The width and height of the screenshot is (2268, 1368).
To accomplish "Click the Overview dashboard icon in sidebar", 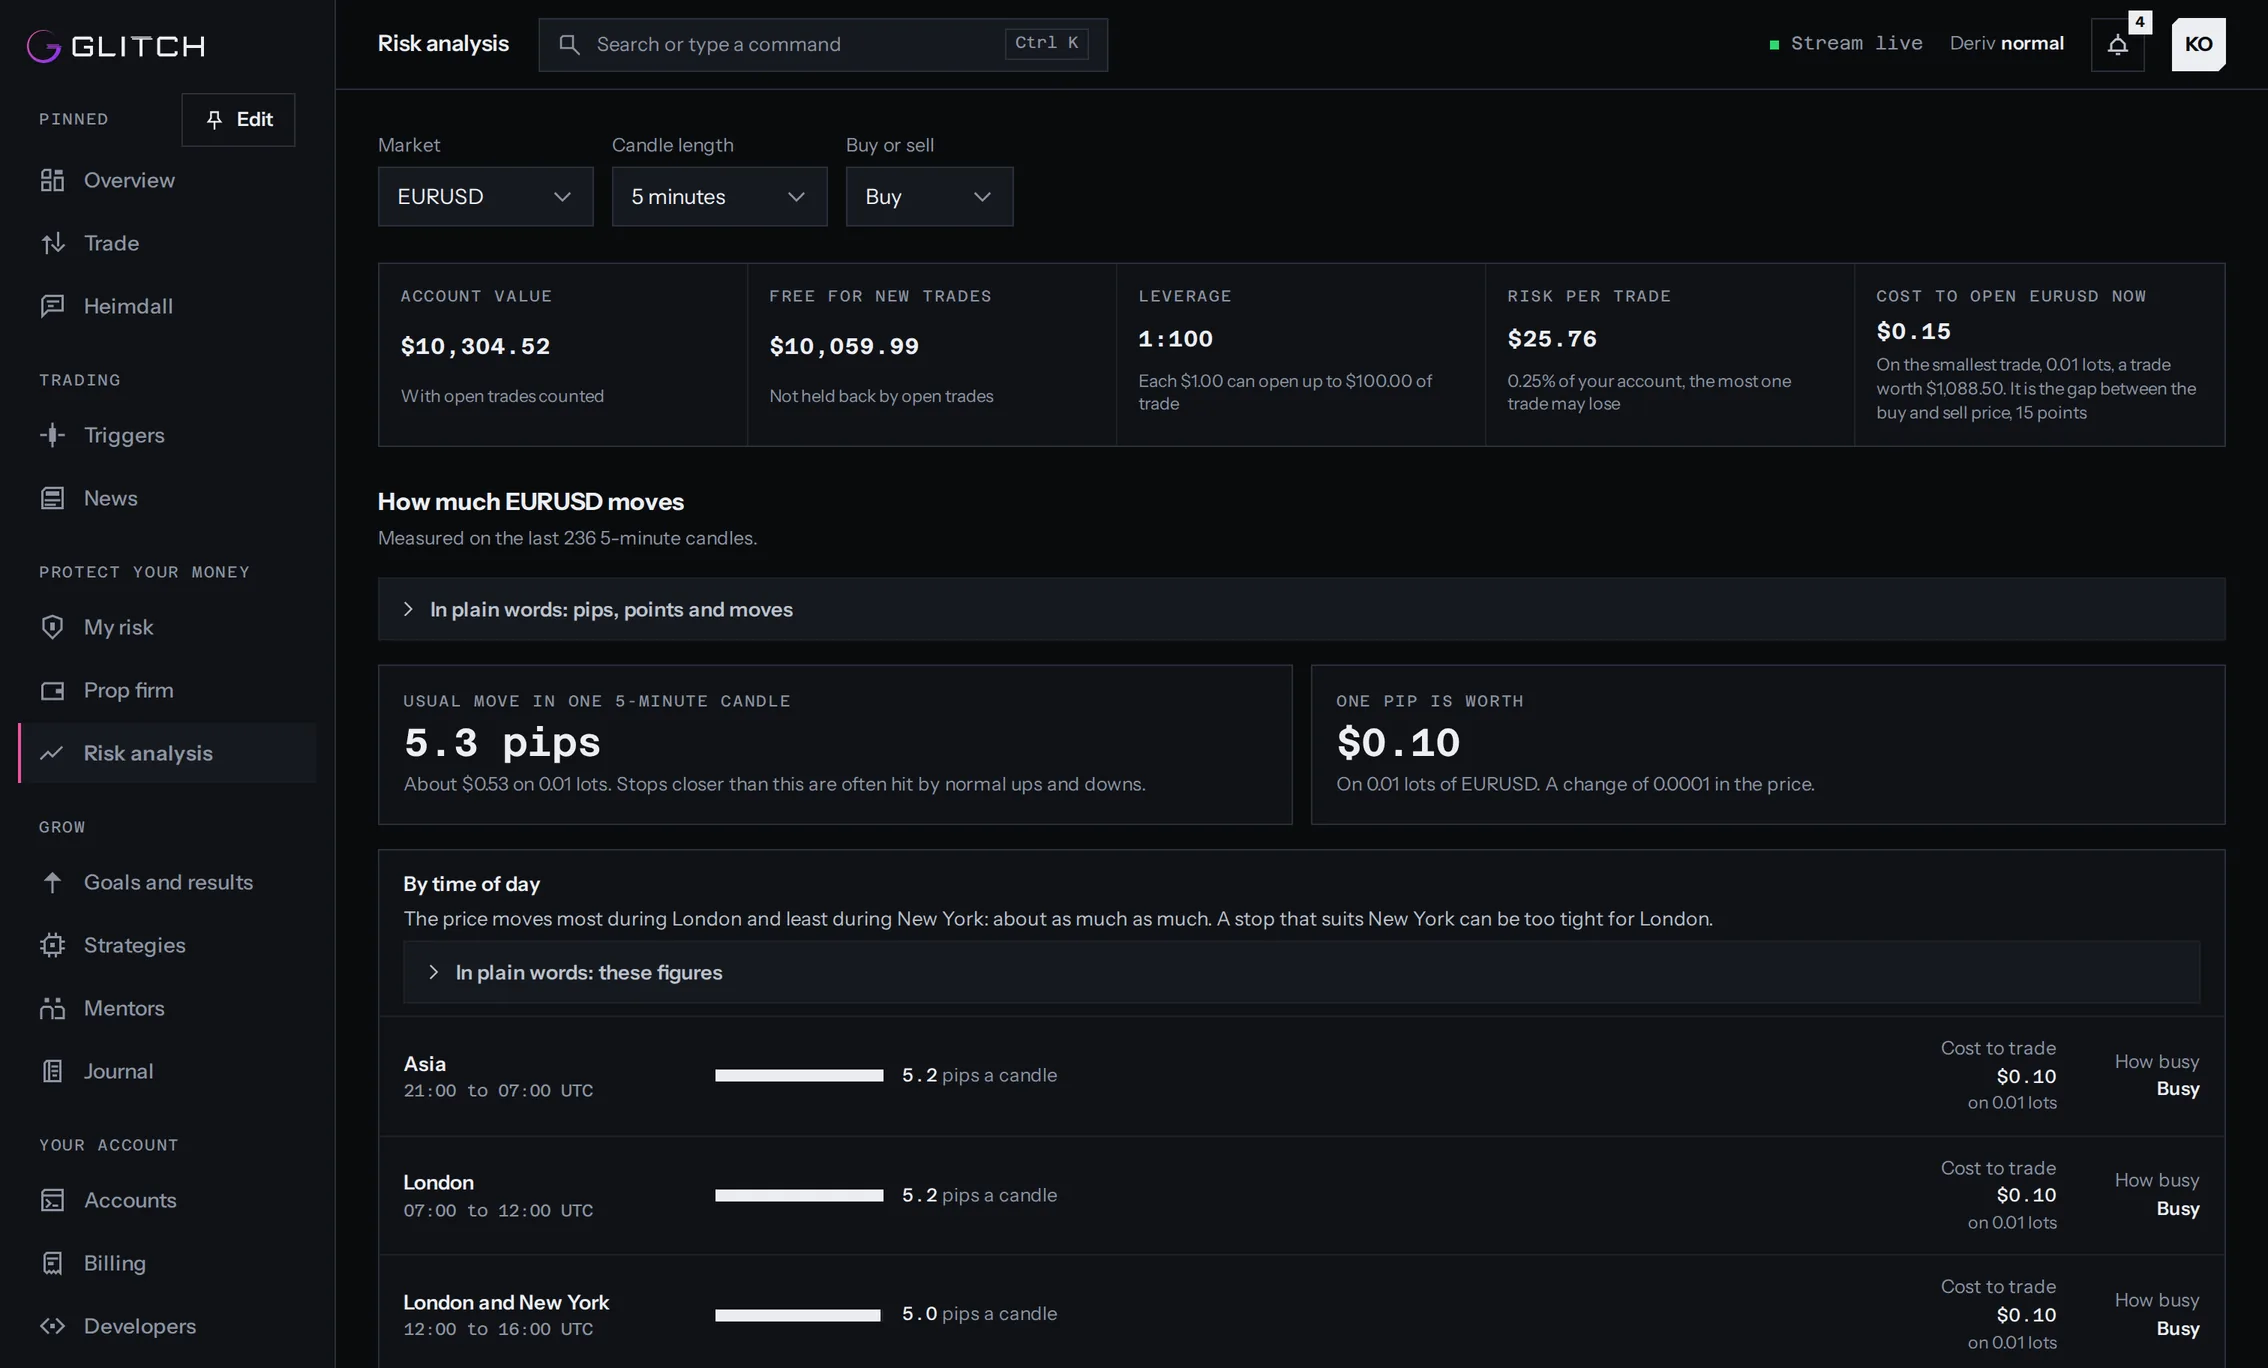I will click(52, 180).
